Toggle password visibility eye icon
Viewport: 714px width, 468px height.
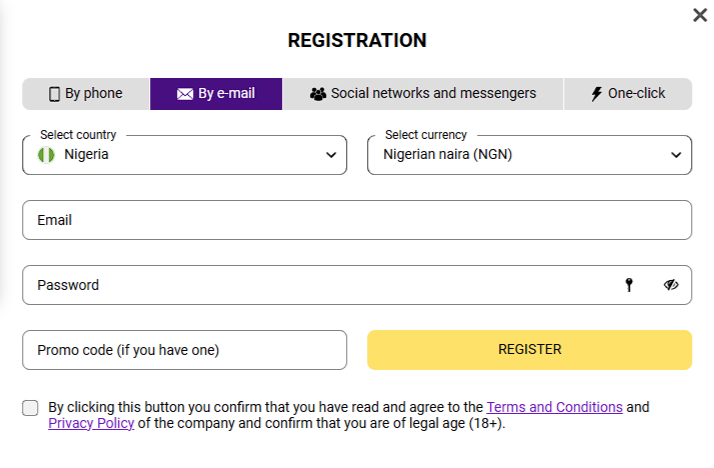[x=671, y=285]
